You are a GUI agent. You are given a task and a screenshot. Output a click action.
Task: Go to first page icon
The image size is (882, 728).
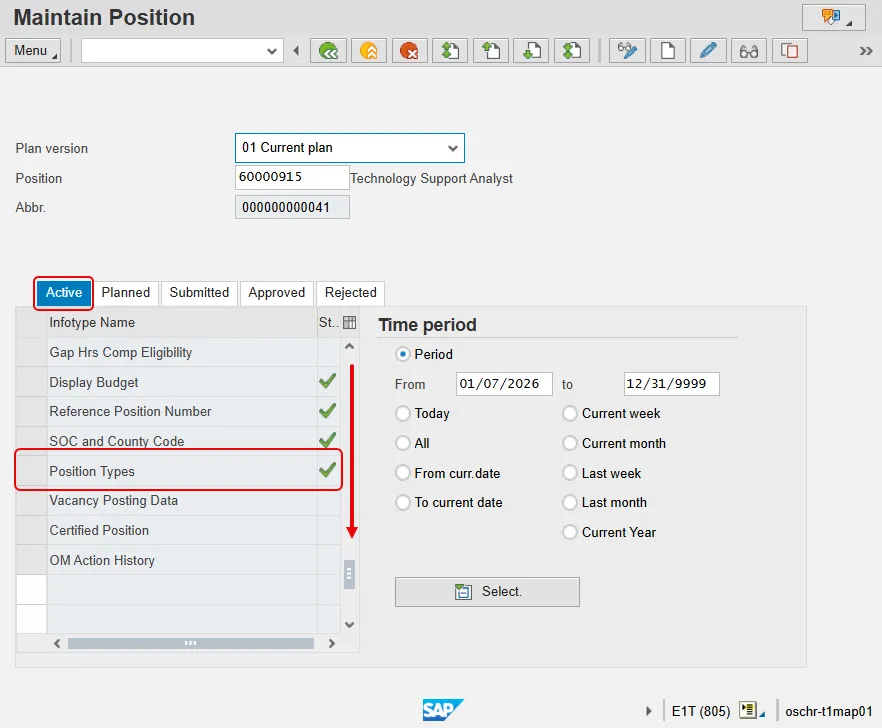[449, 51]
